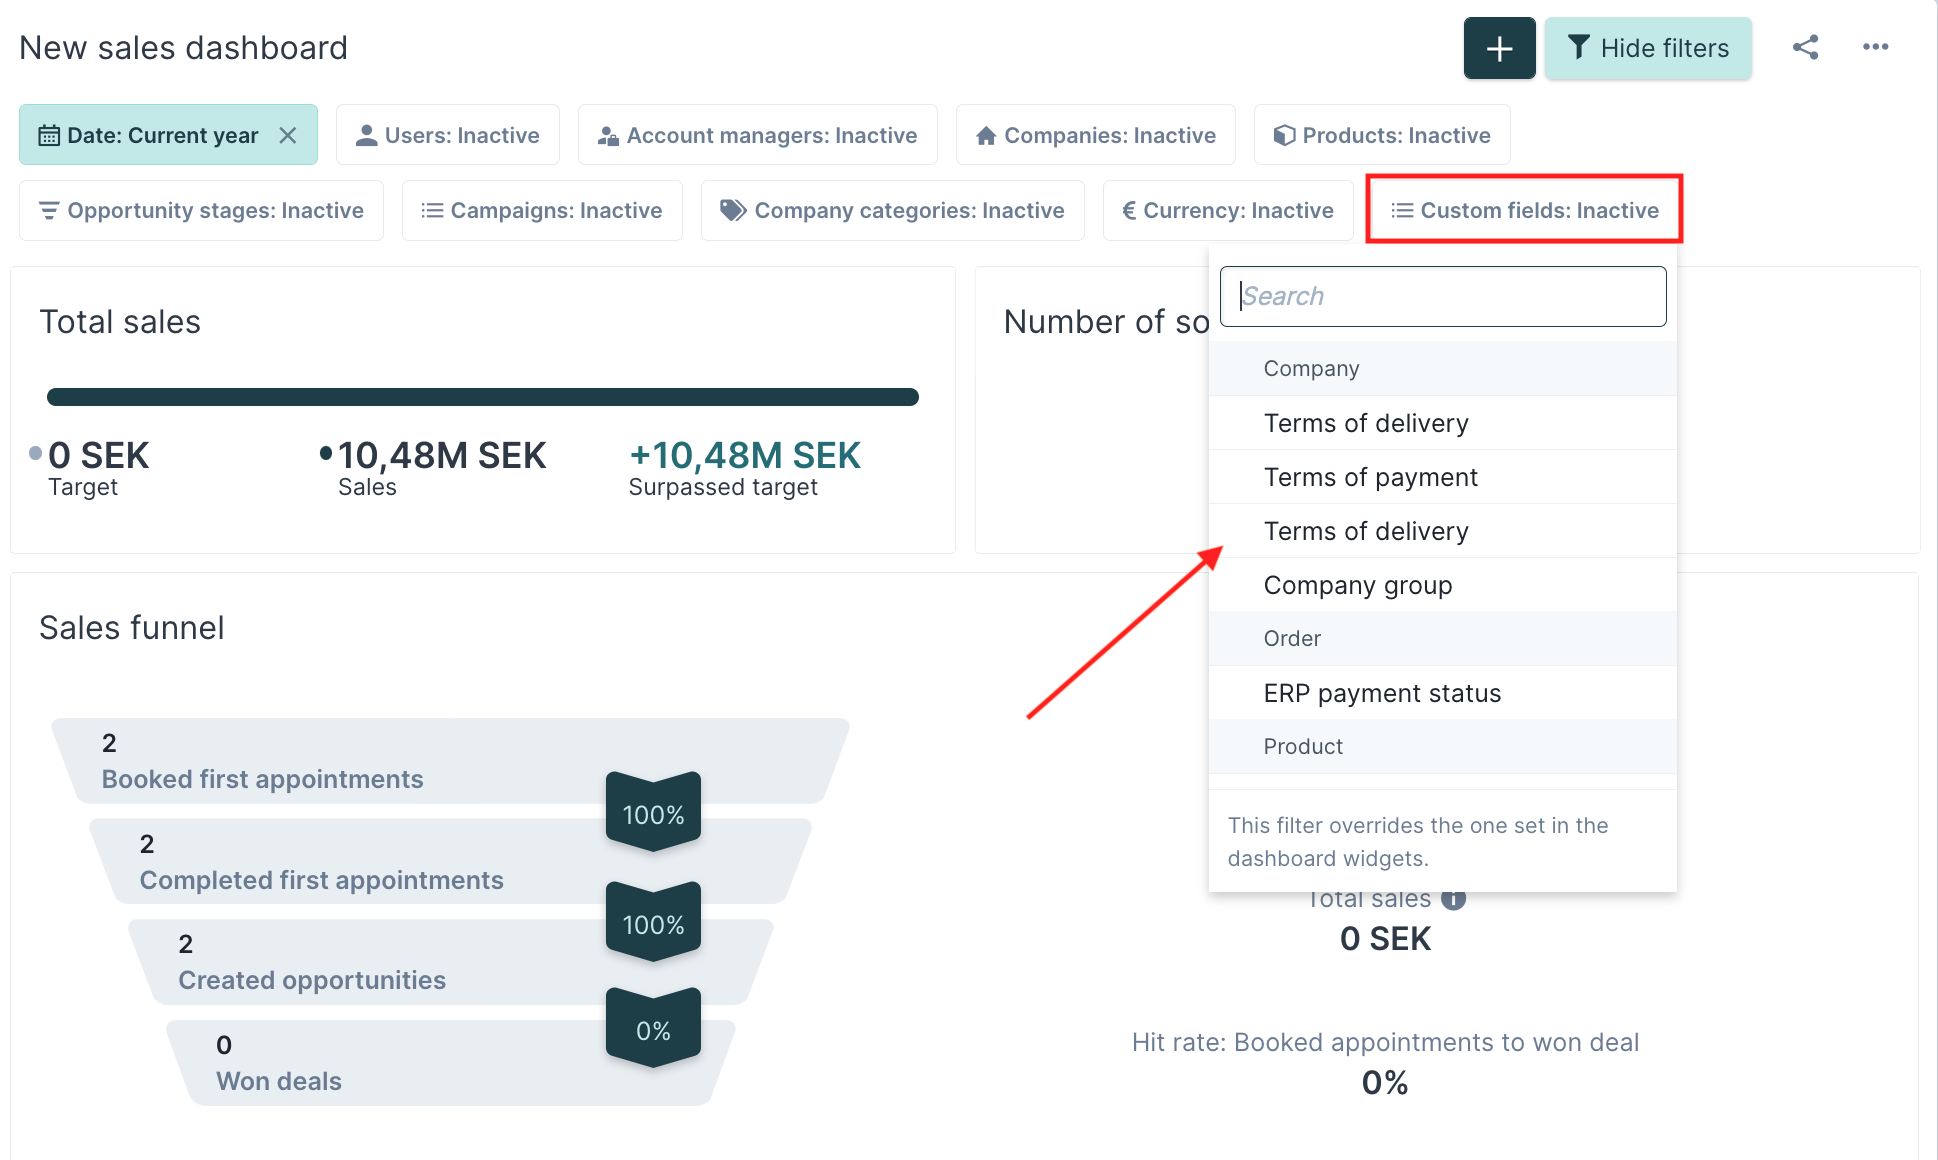Viewport: 1938px width, 1160px height.
Task: Click the plus add-widget button
Action: pos(1499,48)
